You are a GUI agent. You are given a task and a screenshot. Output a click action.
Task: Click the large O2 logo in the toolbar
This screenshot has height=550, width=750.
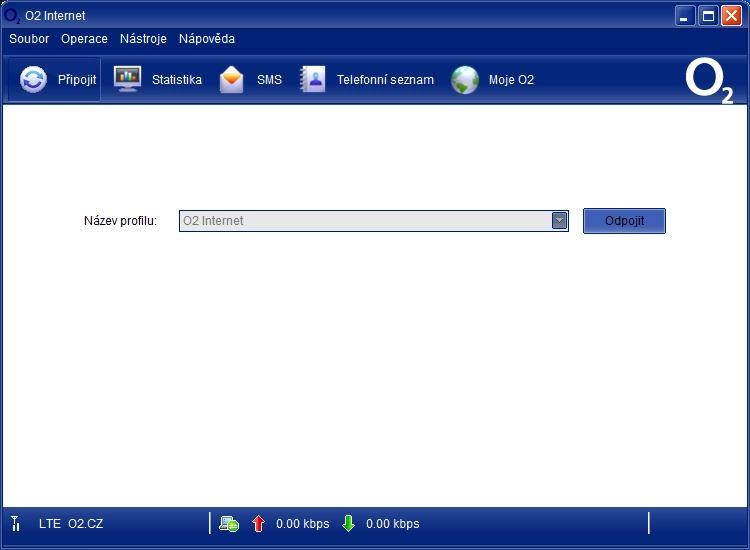click(708, 82)
